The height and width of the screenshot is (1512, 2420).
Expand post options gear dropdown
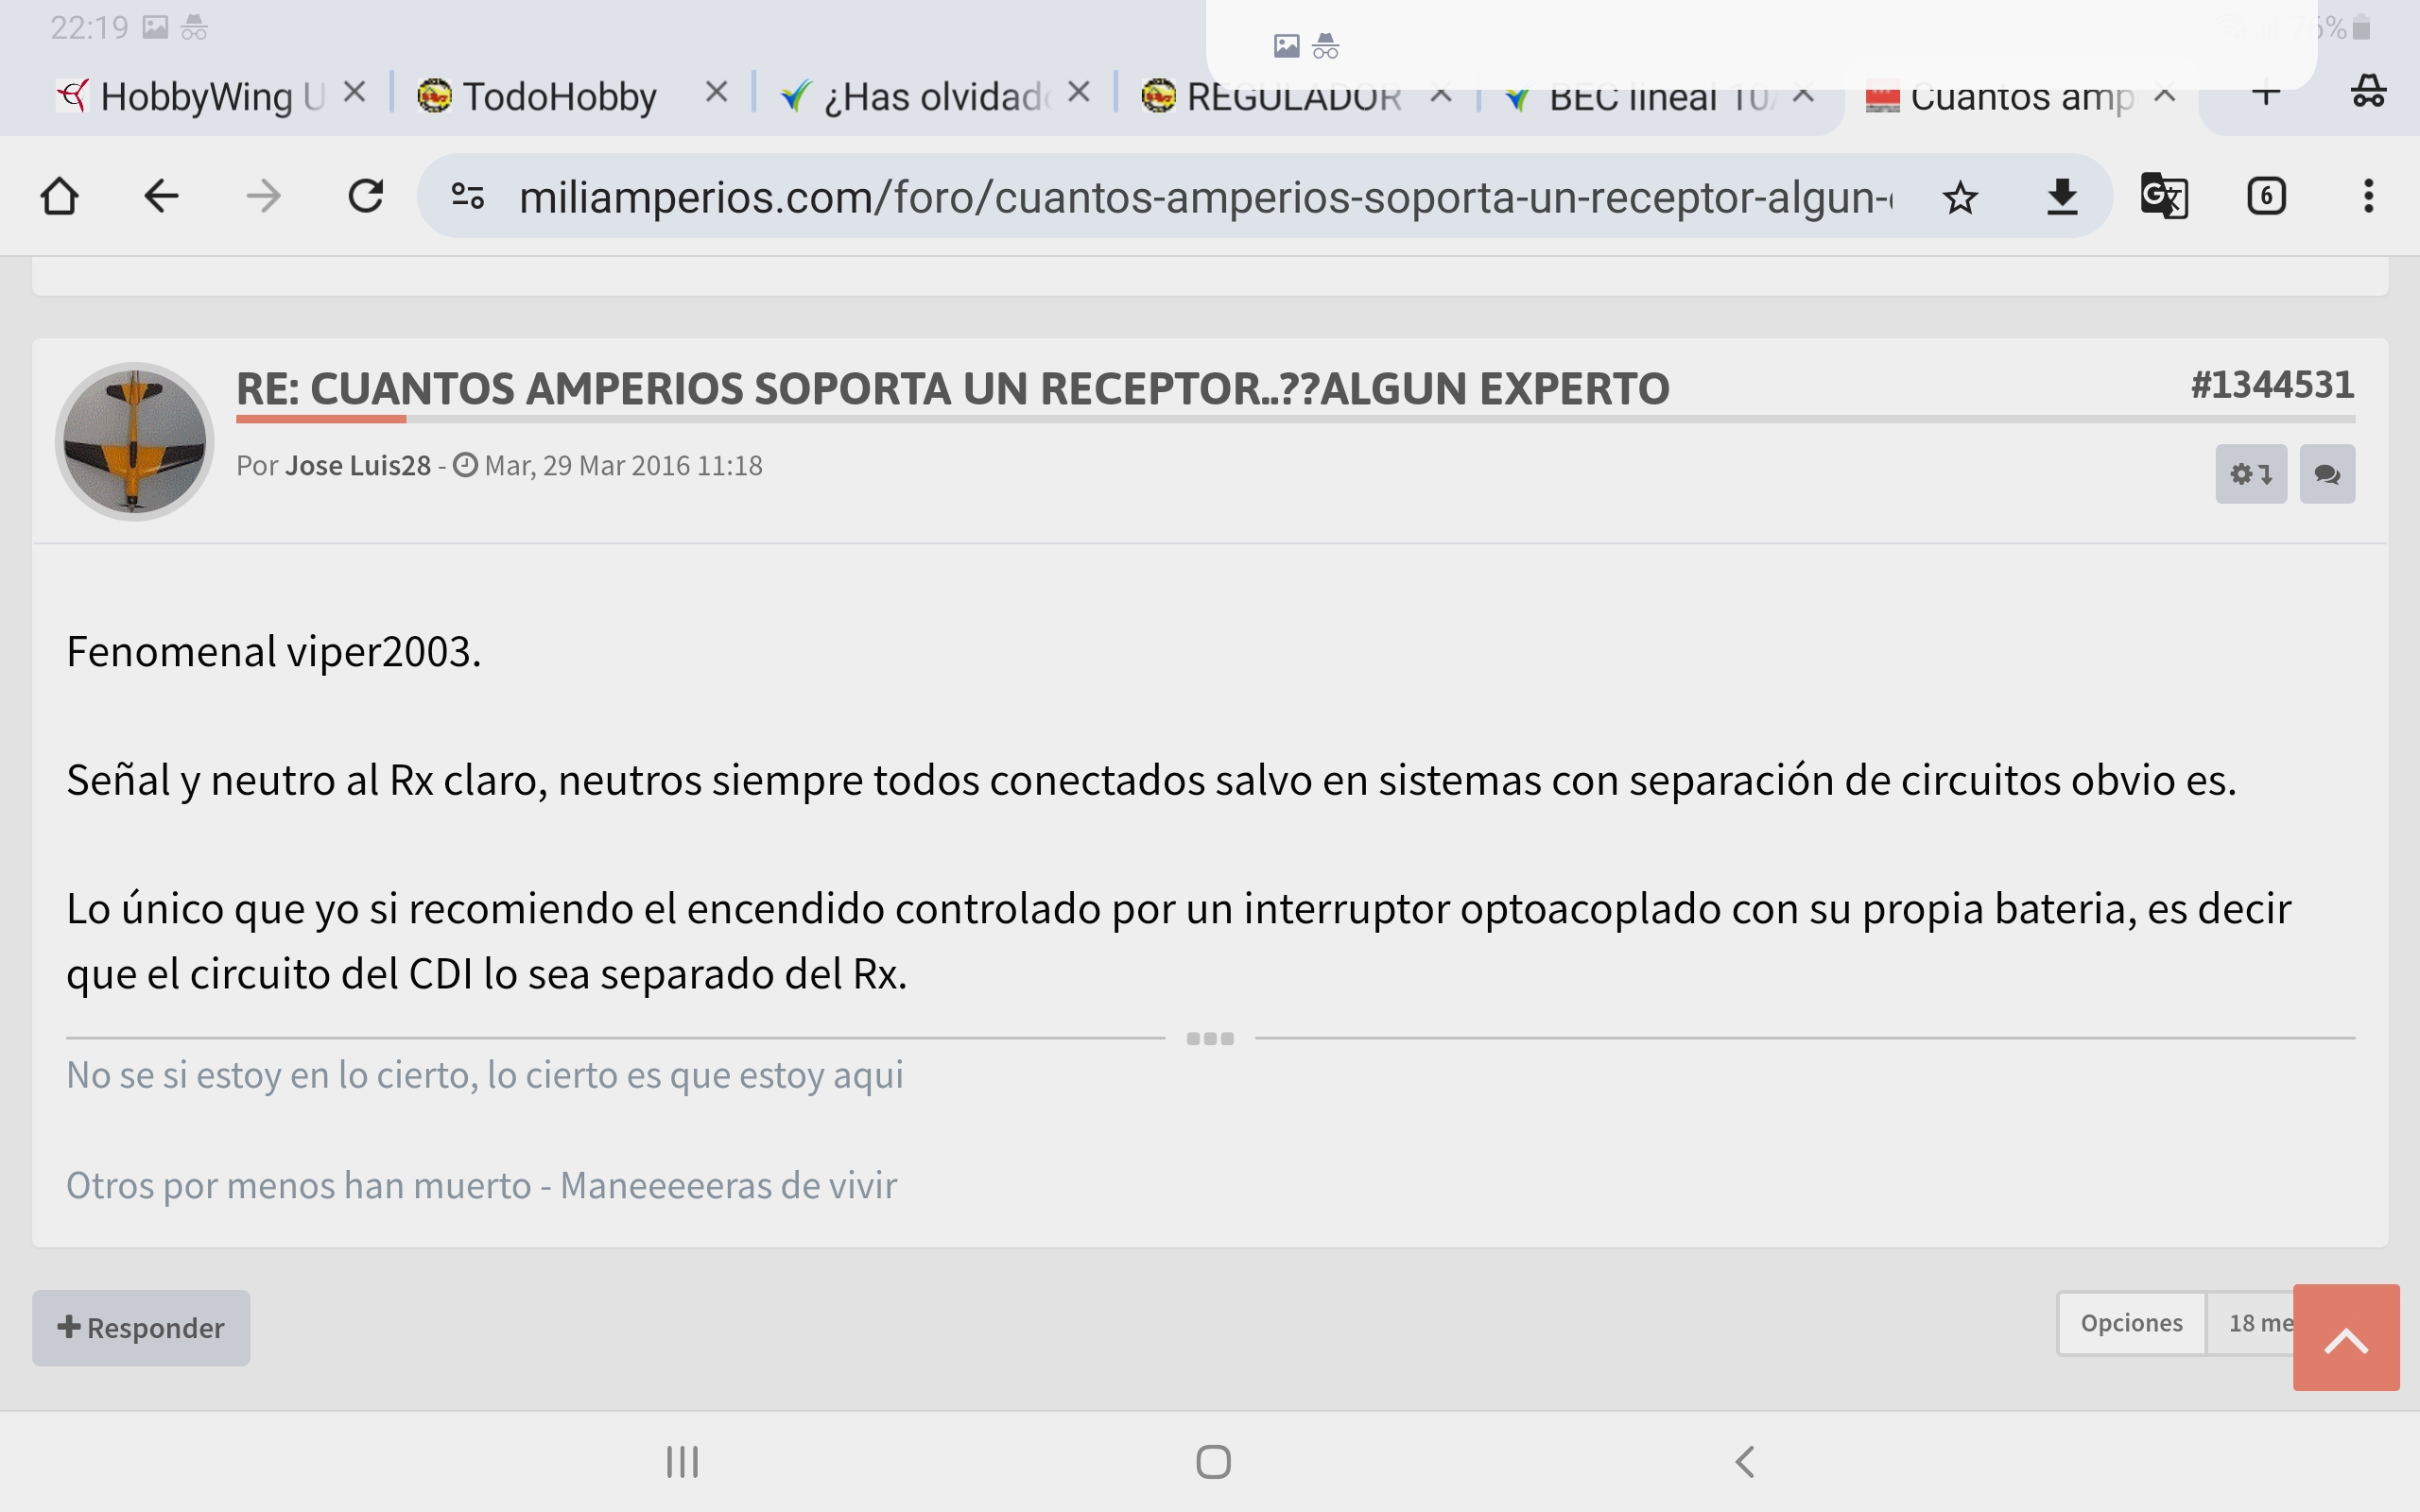2251,474
